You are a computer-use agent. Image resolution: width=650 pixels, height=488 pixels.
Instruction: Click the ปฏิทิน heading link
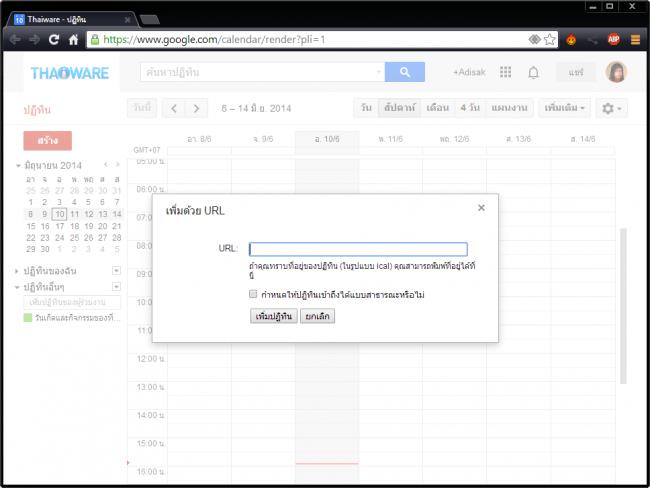(x=37, y=110)
